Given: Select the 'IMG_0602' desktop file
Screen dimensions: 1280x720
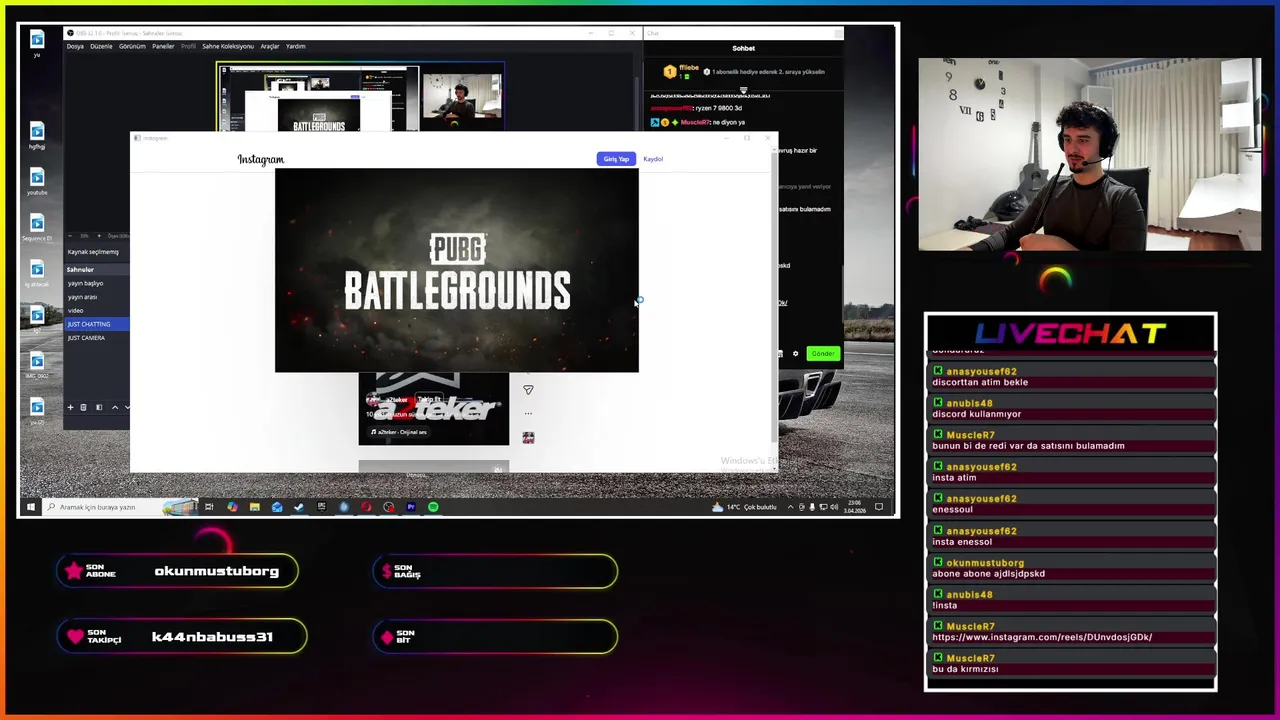Looking at the screenshot, I should click(x=37, y=366).
